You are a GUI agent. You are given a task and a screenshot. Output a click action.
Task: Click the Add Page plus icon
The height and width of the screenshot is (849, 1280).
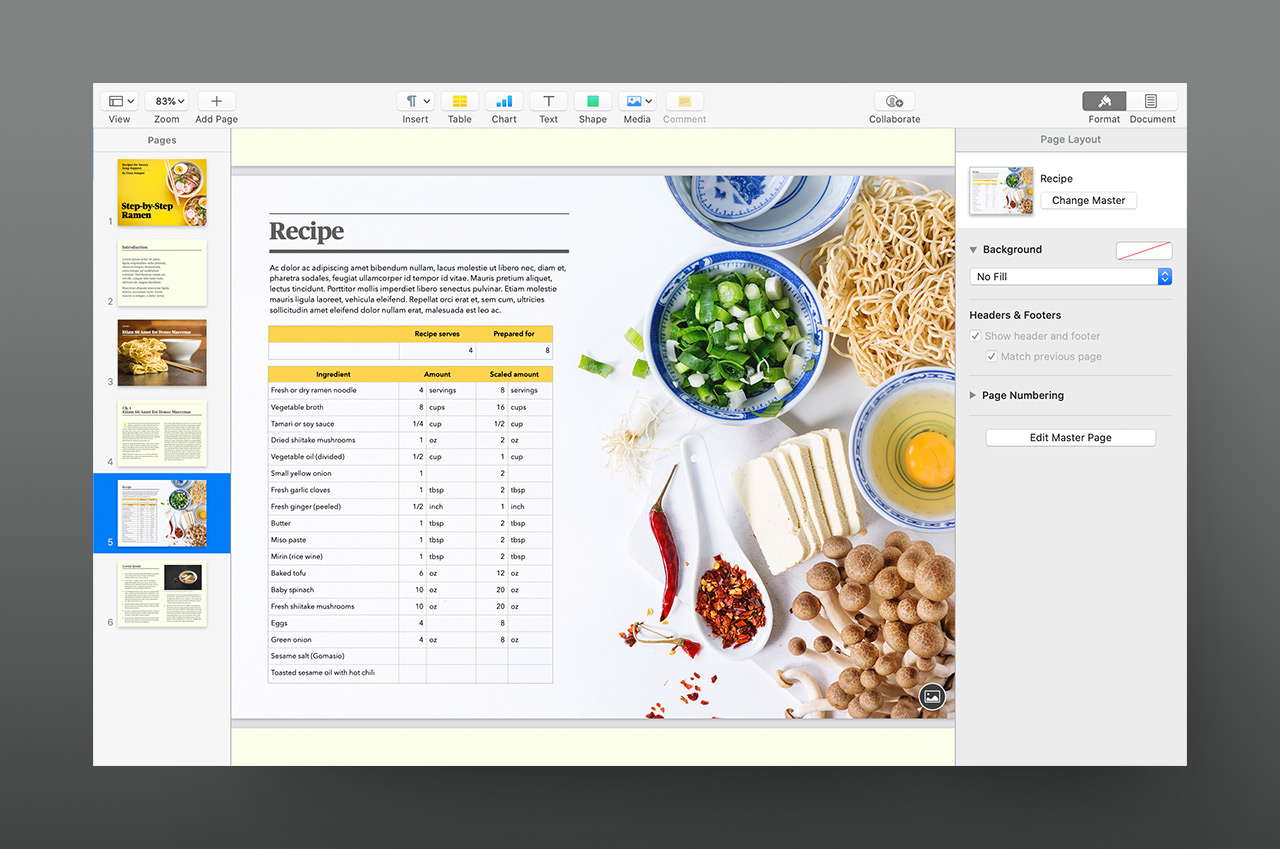pyautogui.click(x=216, y=101)
